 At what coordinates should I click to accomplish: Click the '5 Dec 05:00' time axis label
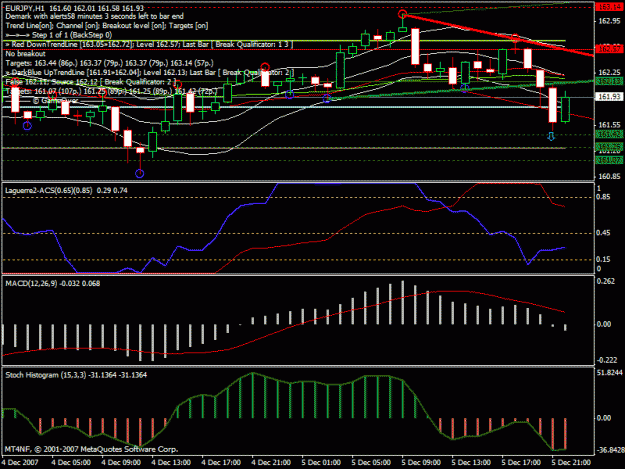(371, 463)
